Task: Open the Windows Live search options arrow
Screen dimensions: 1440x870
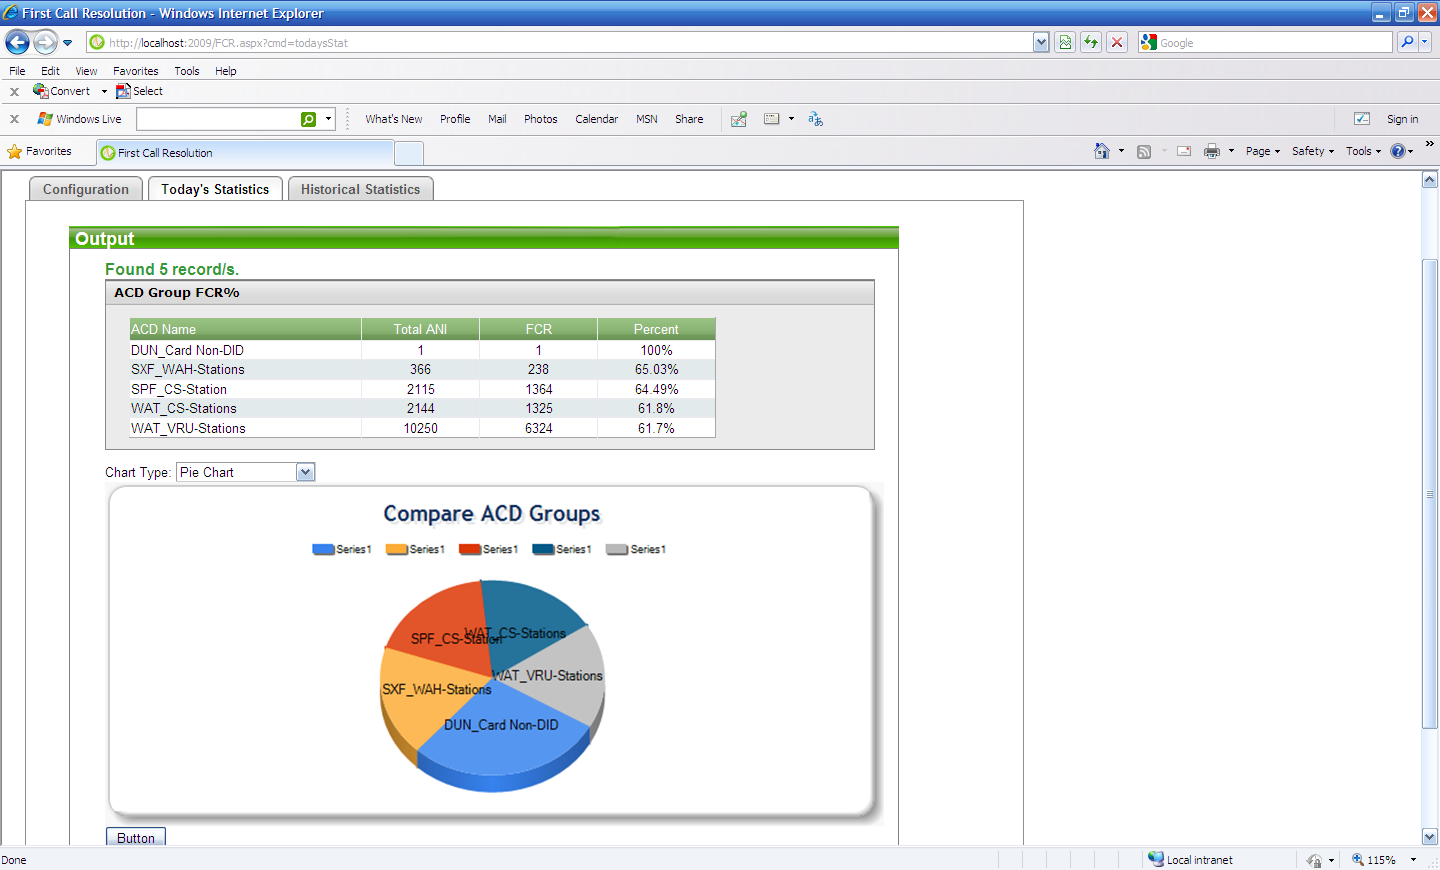Action: point(328,119)
